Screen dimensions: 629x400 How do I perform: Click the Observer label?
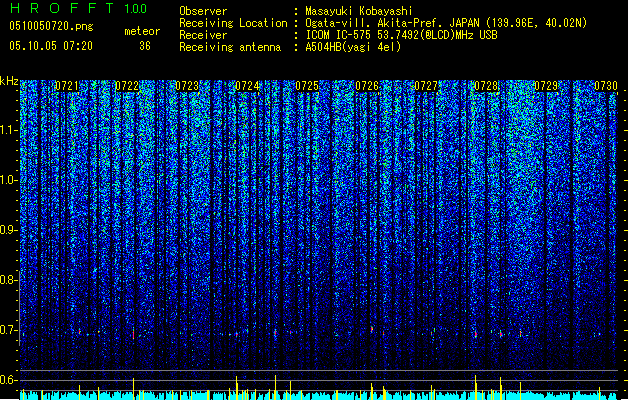(203, 11)
